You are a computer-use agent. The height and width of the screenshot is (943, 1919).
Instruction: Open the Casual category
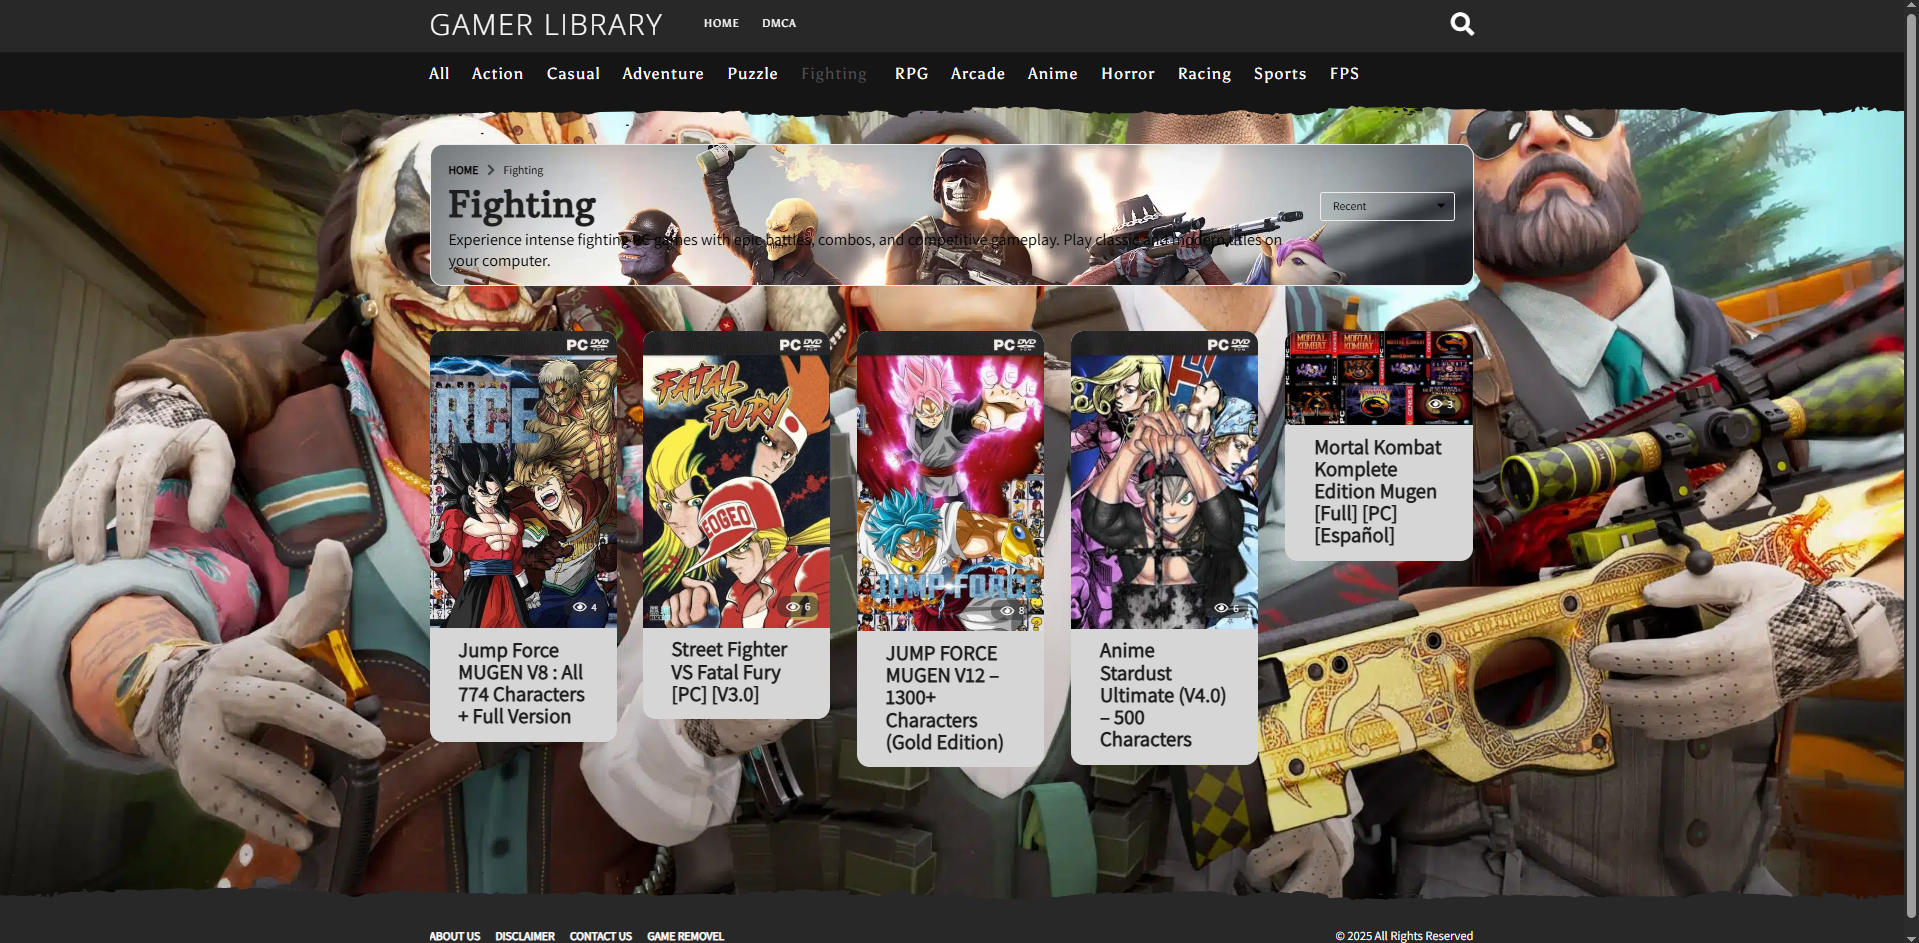tap(573, 74)
